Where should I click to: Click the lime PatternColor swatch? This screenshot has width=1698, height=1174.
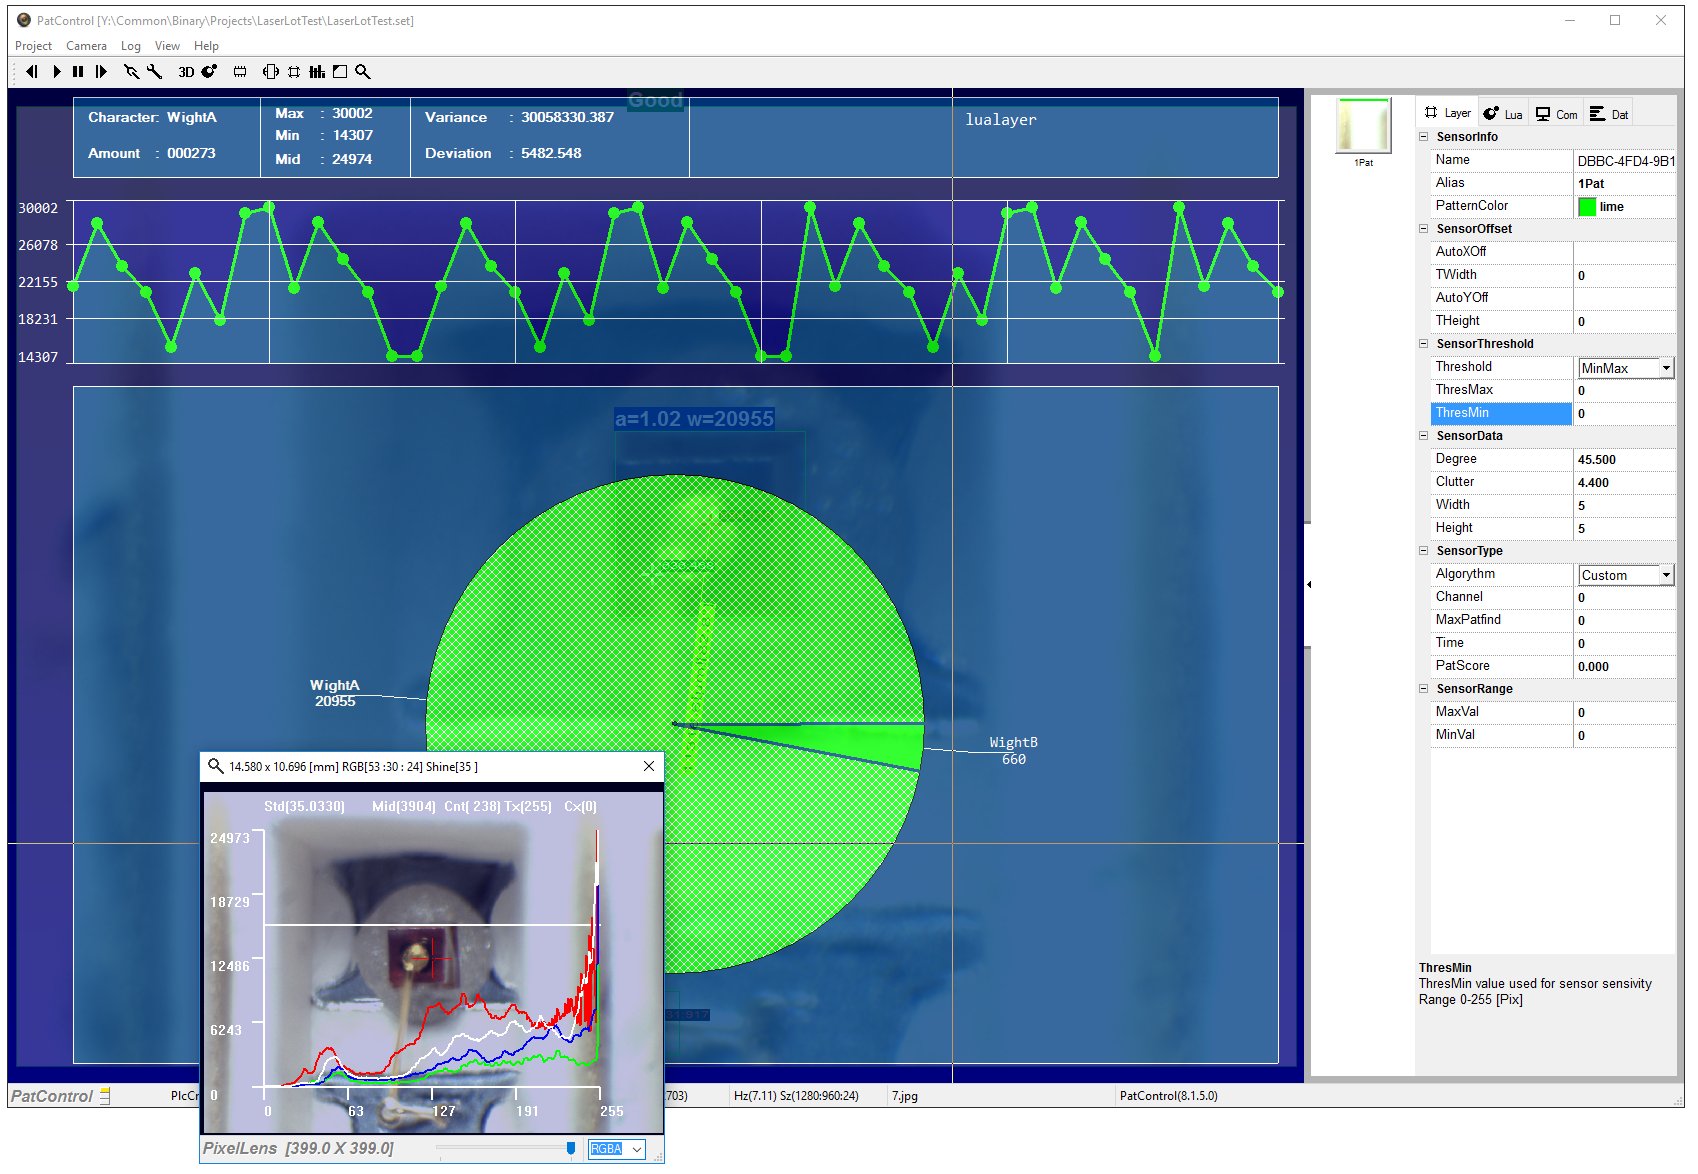1587,207
